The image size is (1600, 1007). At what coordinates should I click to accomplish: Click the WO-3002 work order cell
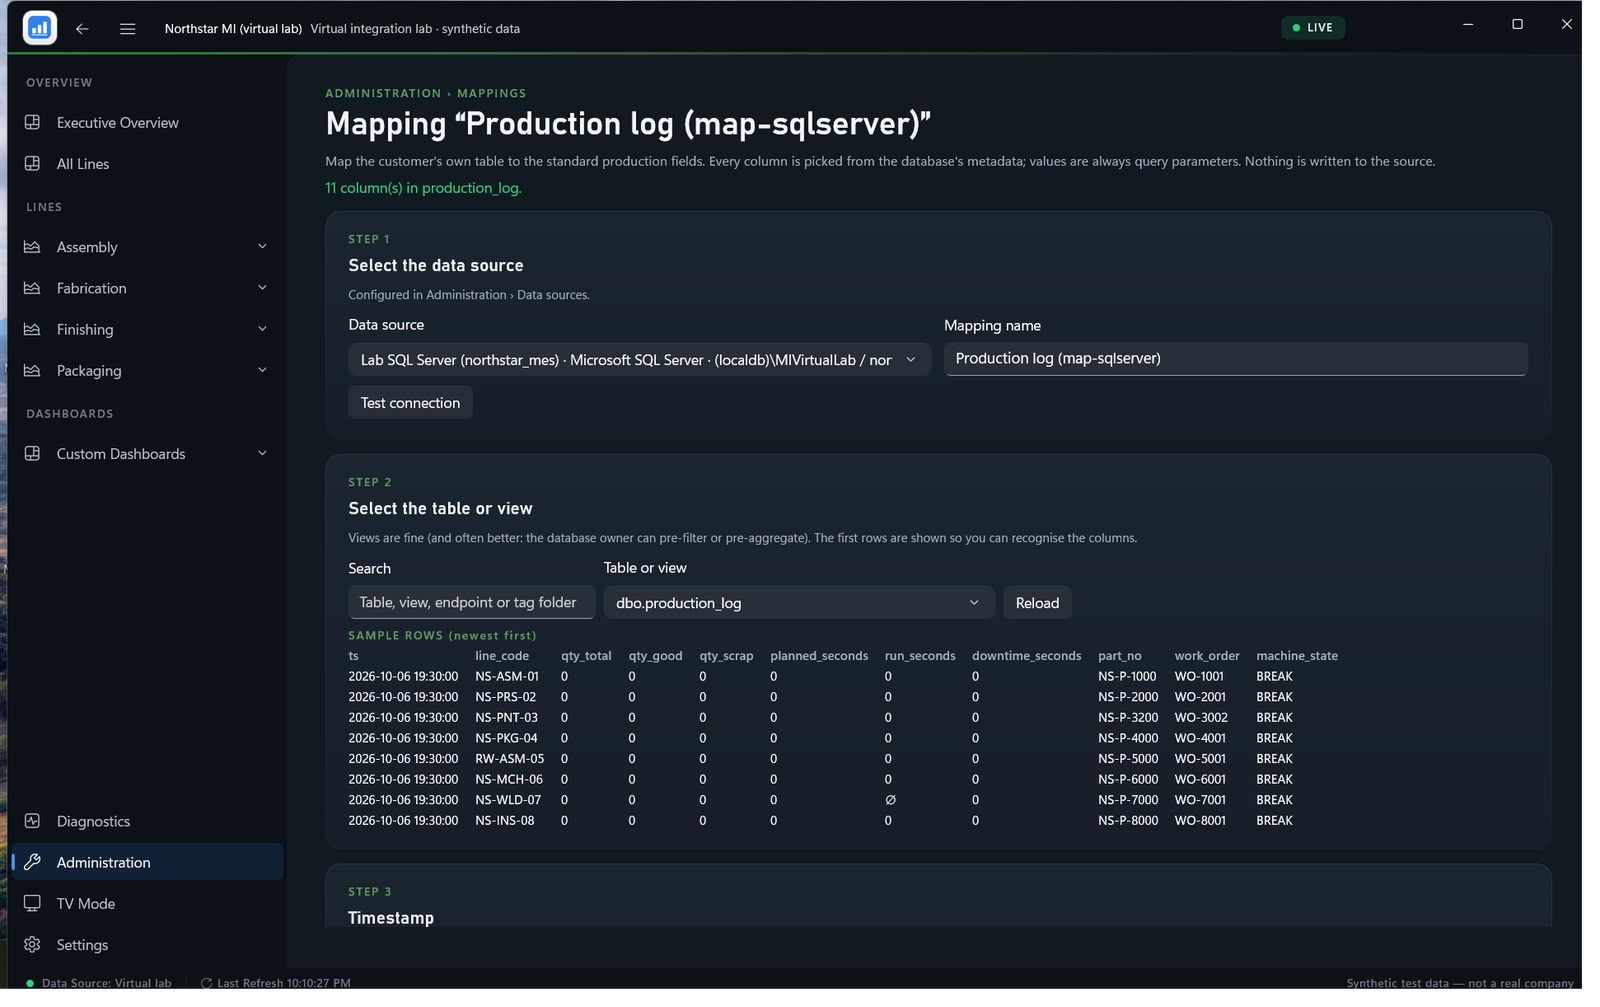pyautogui.click(x=1201, y=718)
